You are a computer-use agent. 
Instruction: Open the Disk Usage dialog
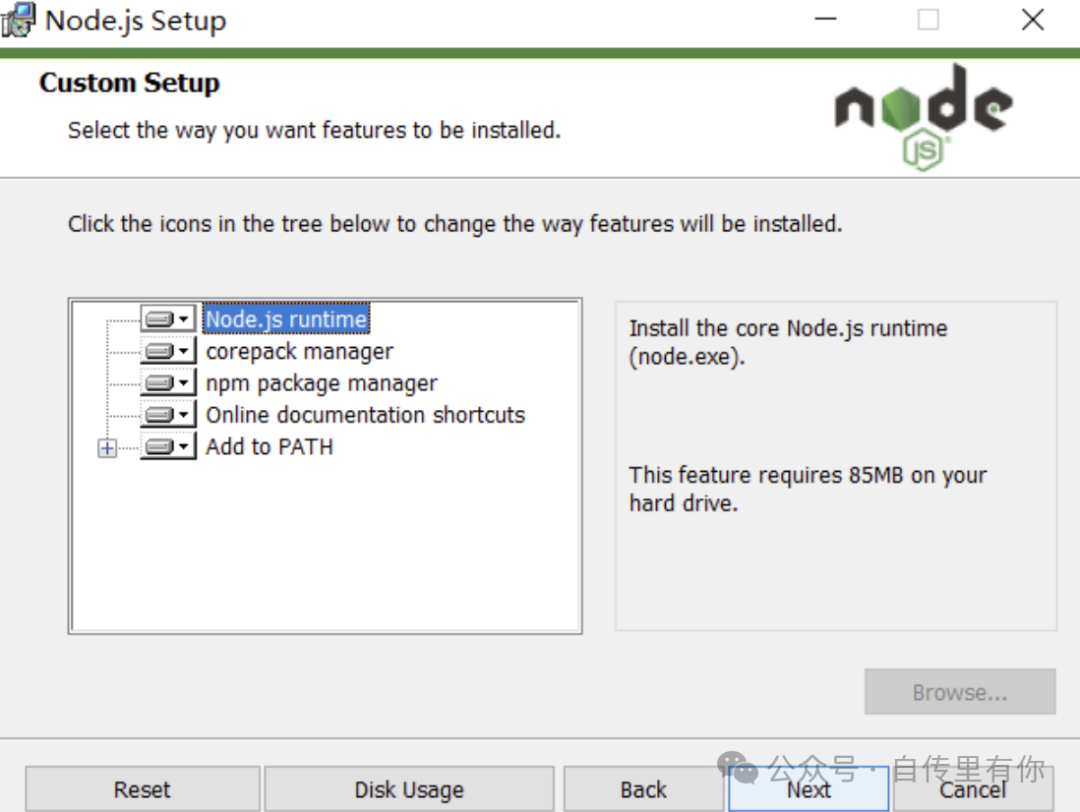coord(409,789)
